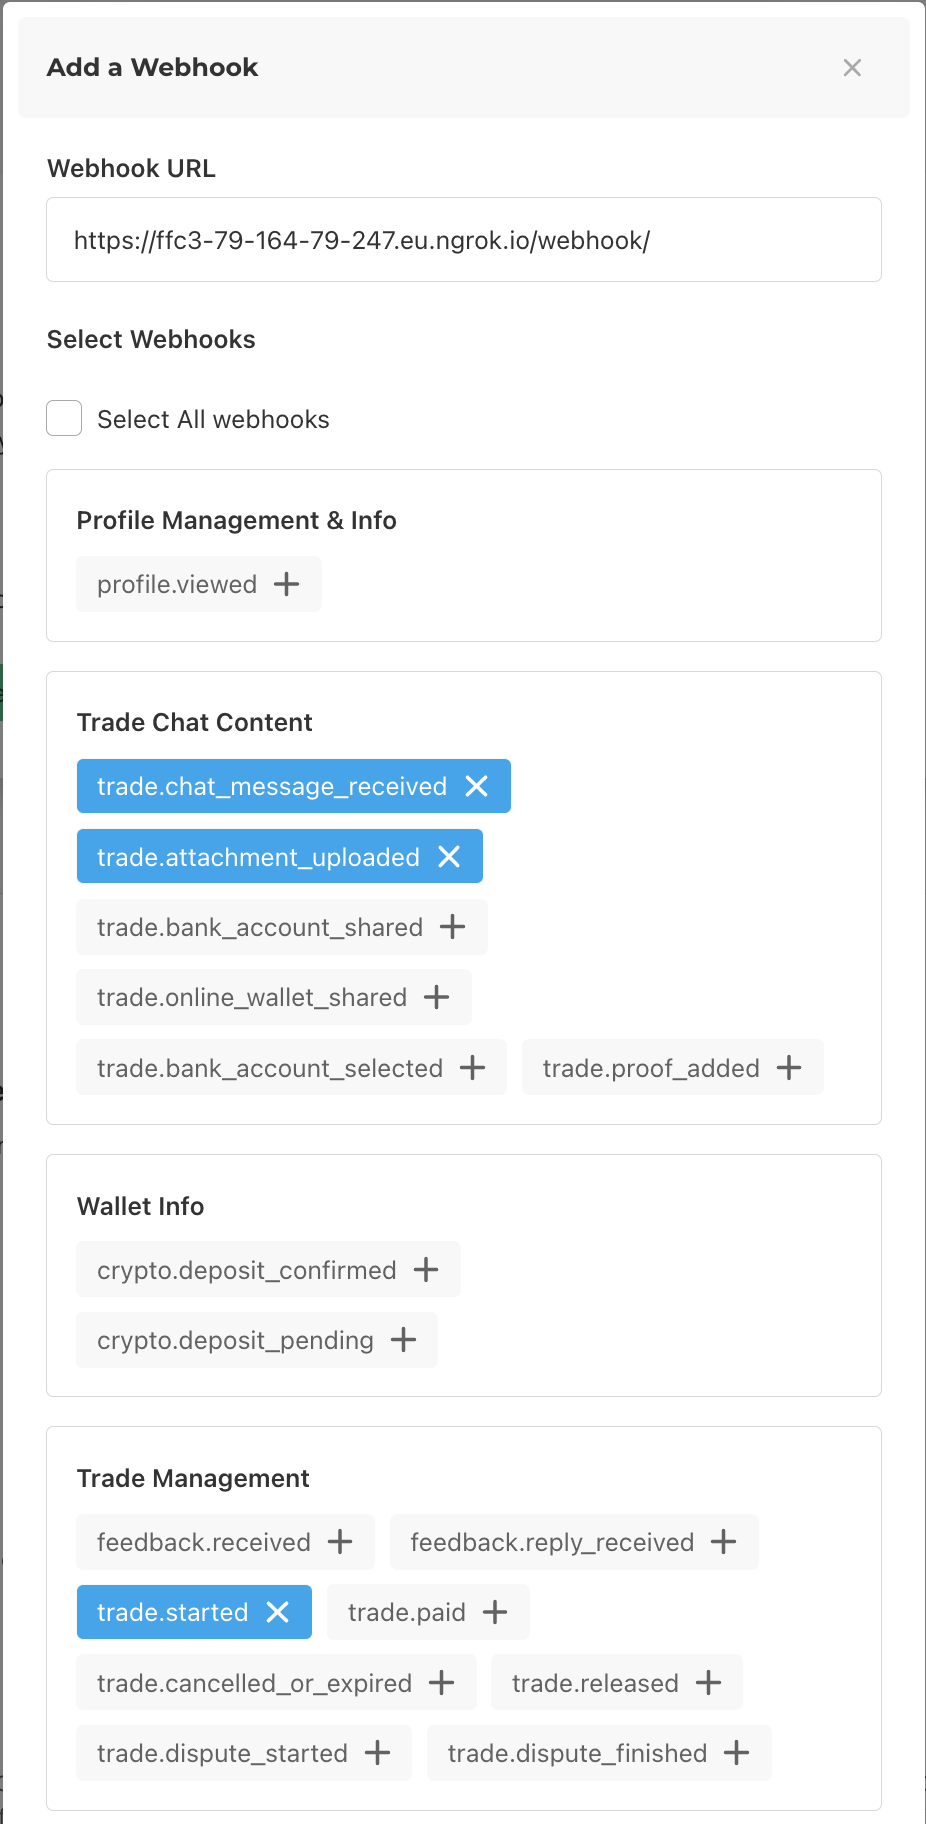Enable the crypto.deposit_pending webhook chip
Viewport: 926px width, 1824px height.
tap(257, 1340)
